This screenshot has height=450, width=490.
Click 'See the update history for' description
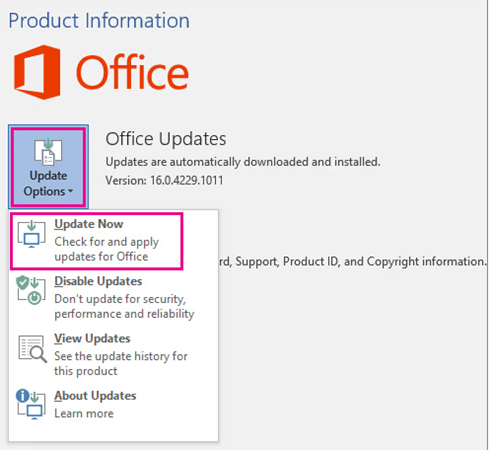[x=121, y=364]
